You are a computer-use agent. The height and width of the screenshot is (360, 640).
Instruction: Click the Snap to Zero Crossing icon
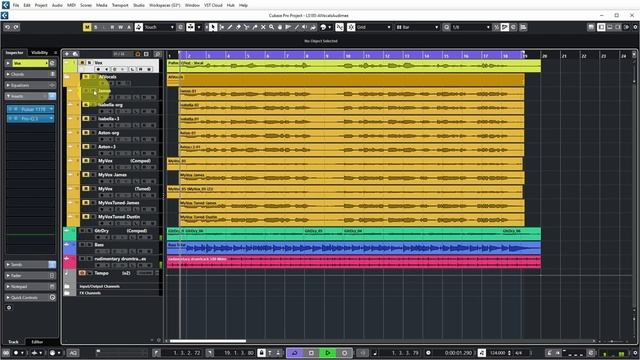tap(339, 27)
